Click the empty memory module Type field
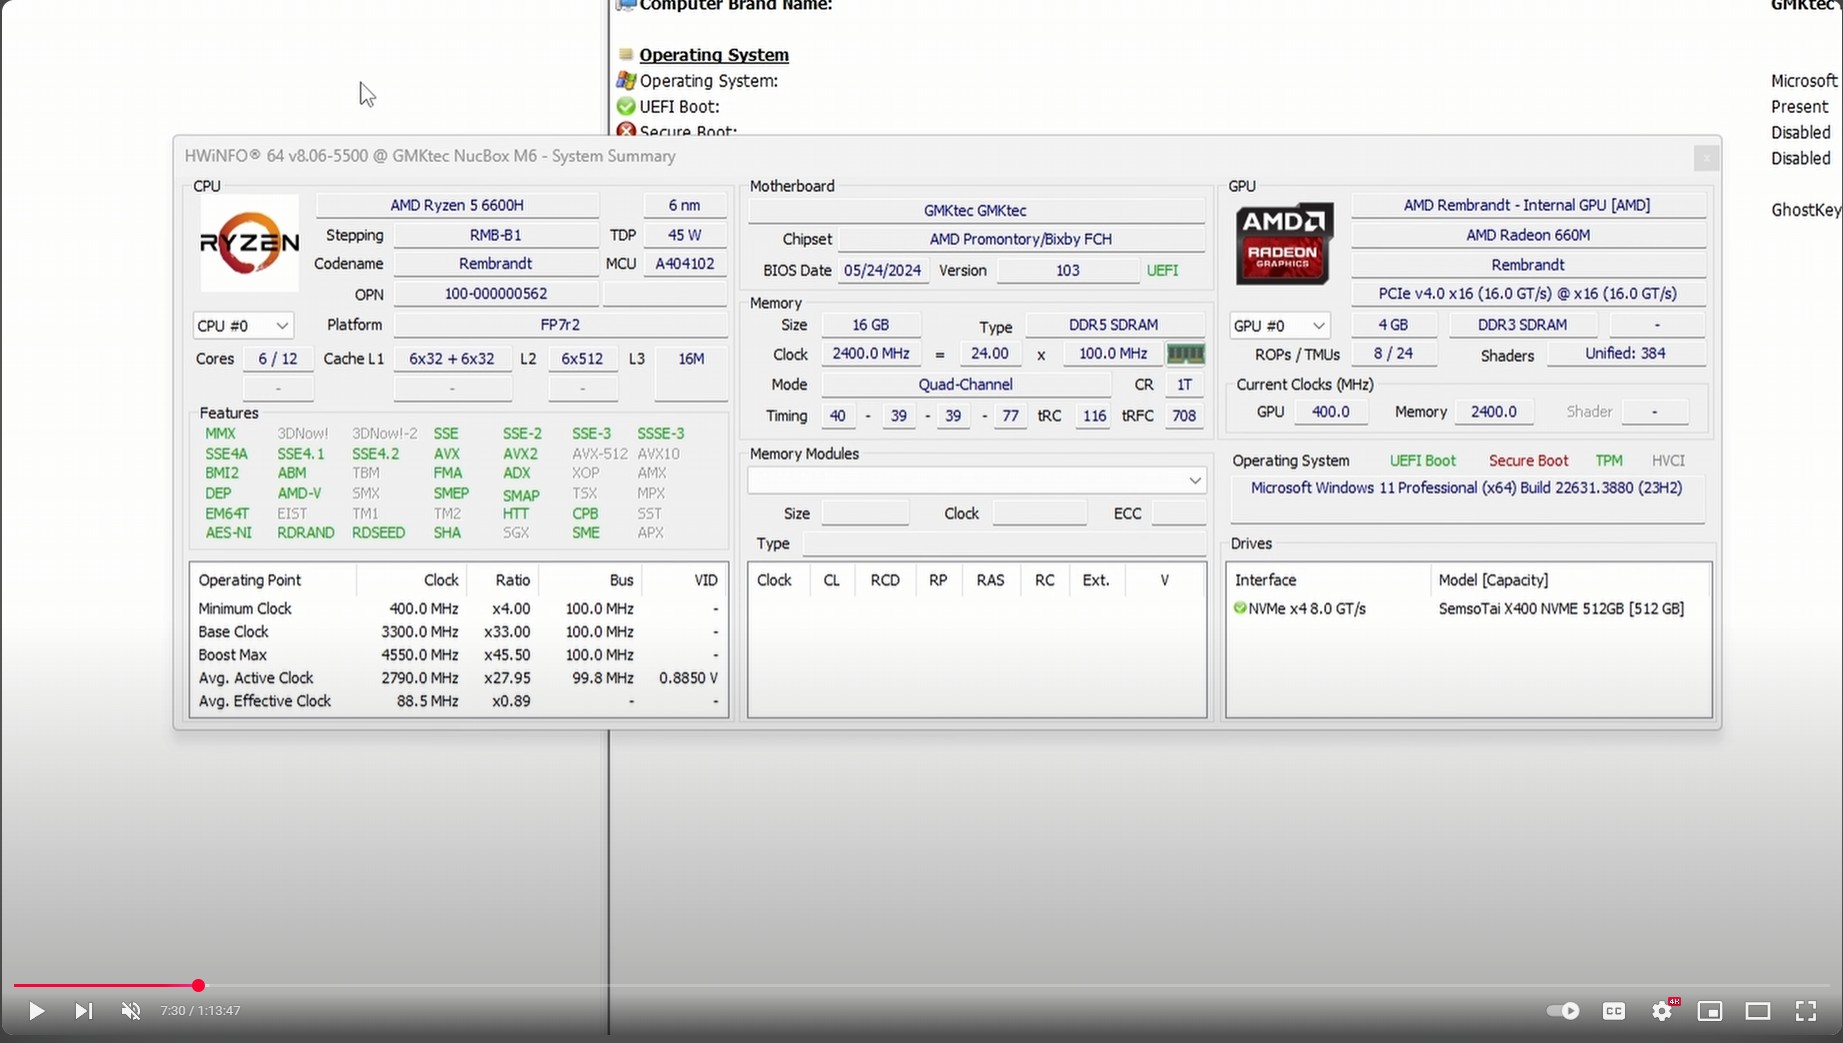The height and width of the screenshot is (1043, 1843). click(x=1003, y=544)
